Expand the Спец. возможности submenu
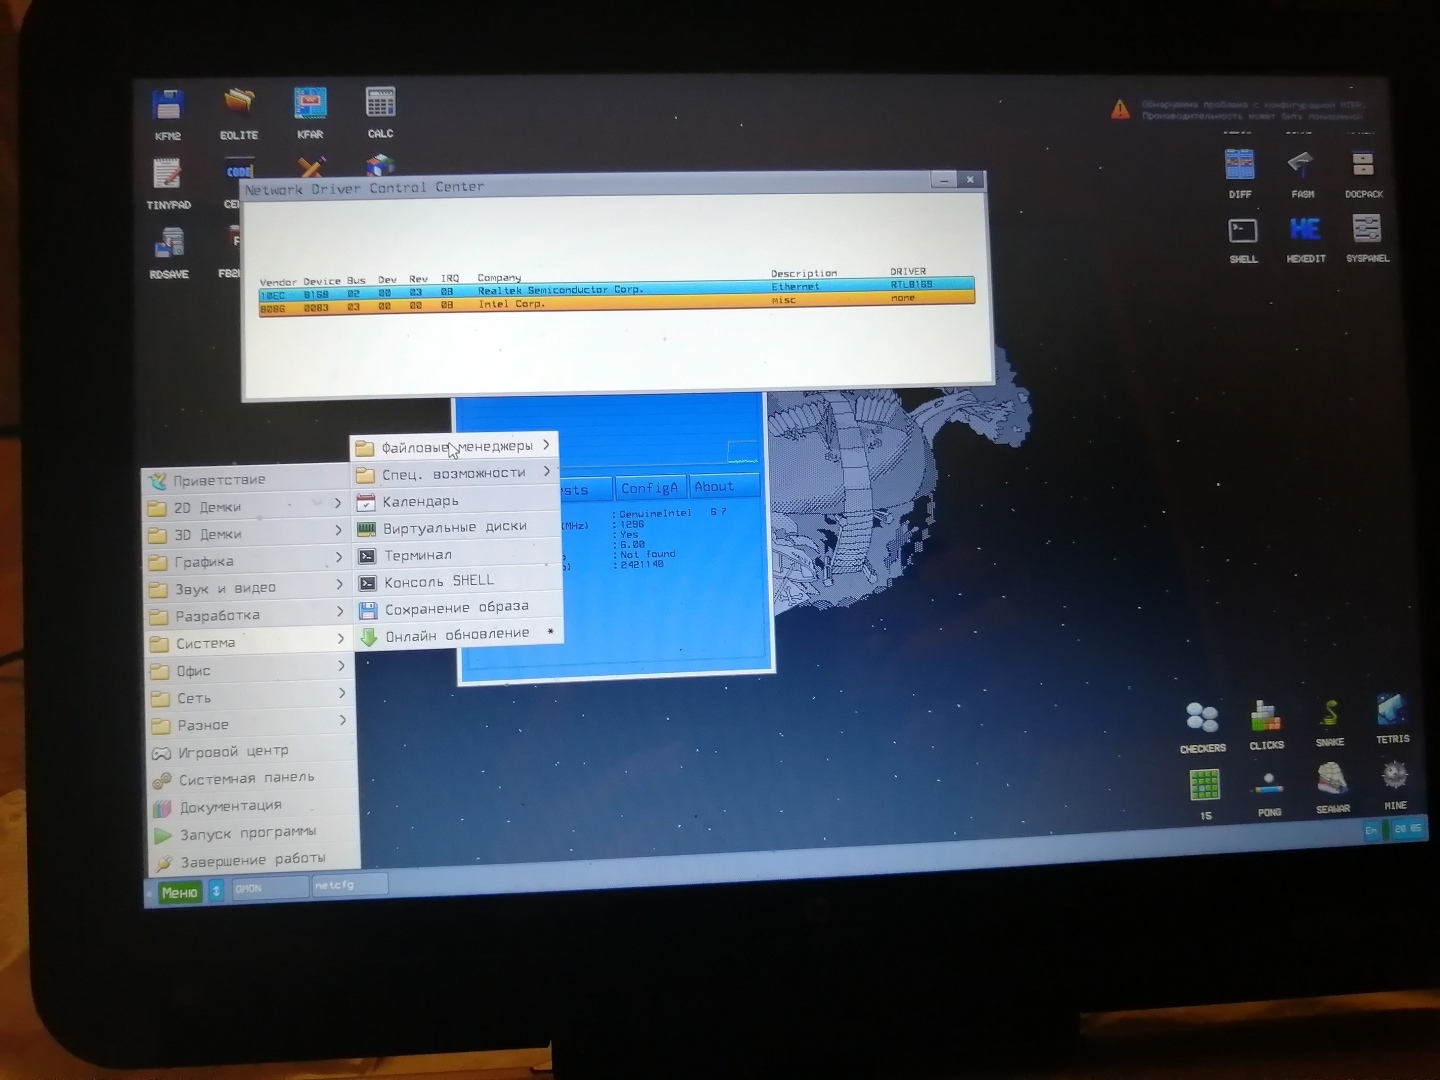Screen dimensions: 1440x1080 [x=455, y=473]
